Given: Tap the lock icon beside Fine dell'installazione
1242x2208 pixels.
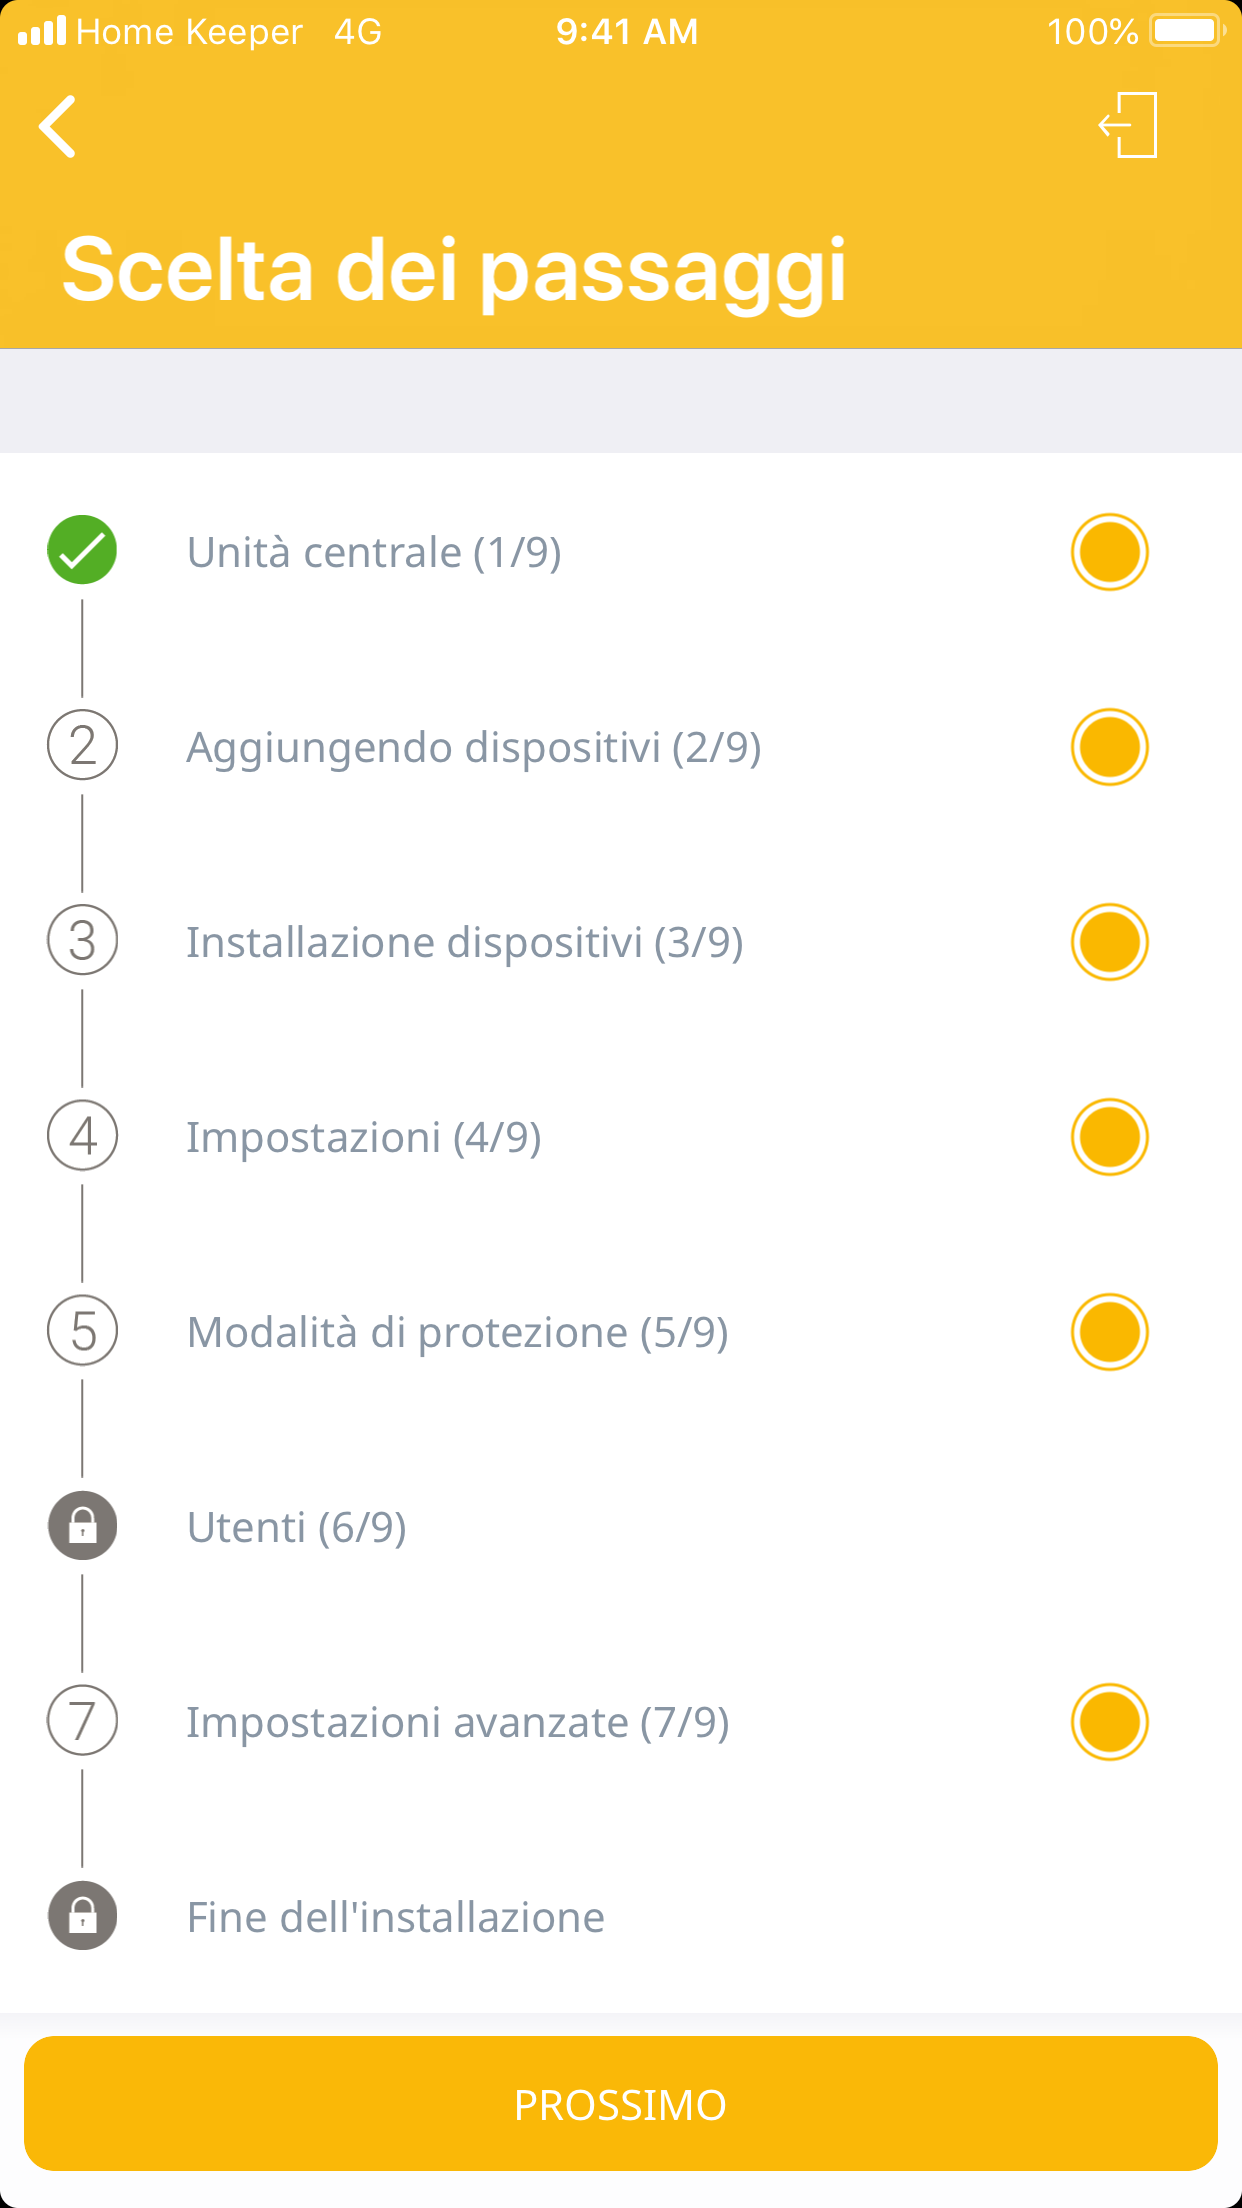Looking at the screenshot, I should coord(82,1916).
